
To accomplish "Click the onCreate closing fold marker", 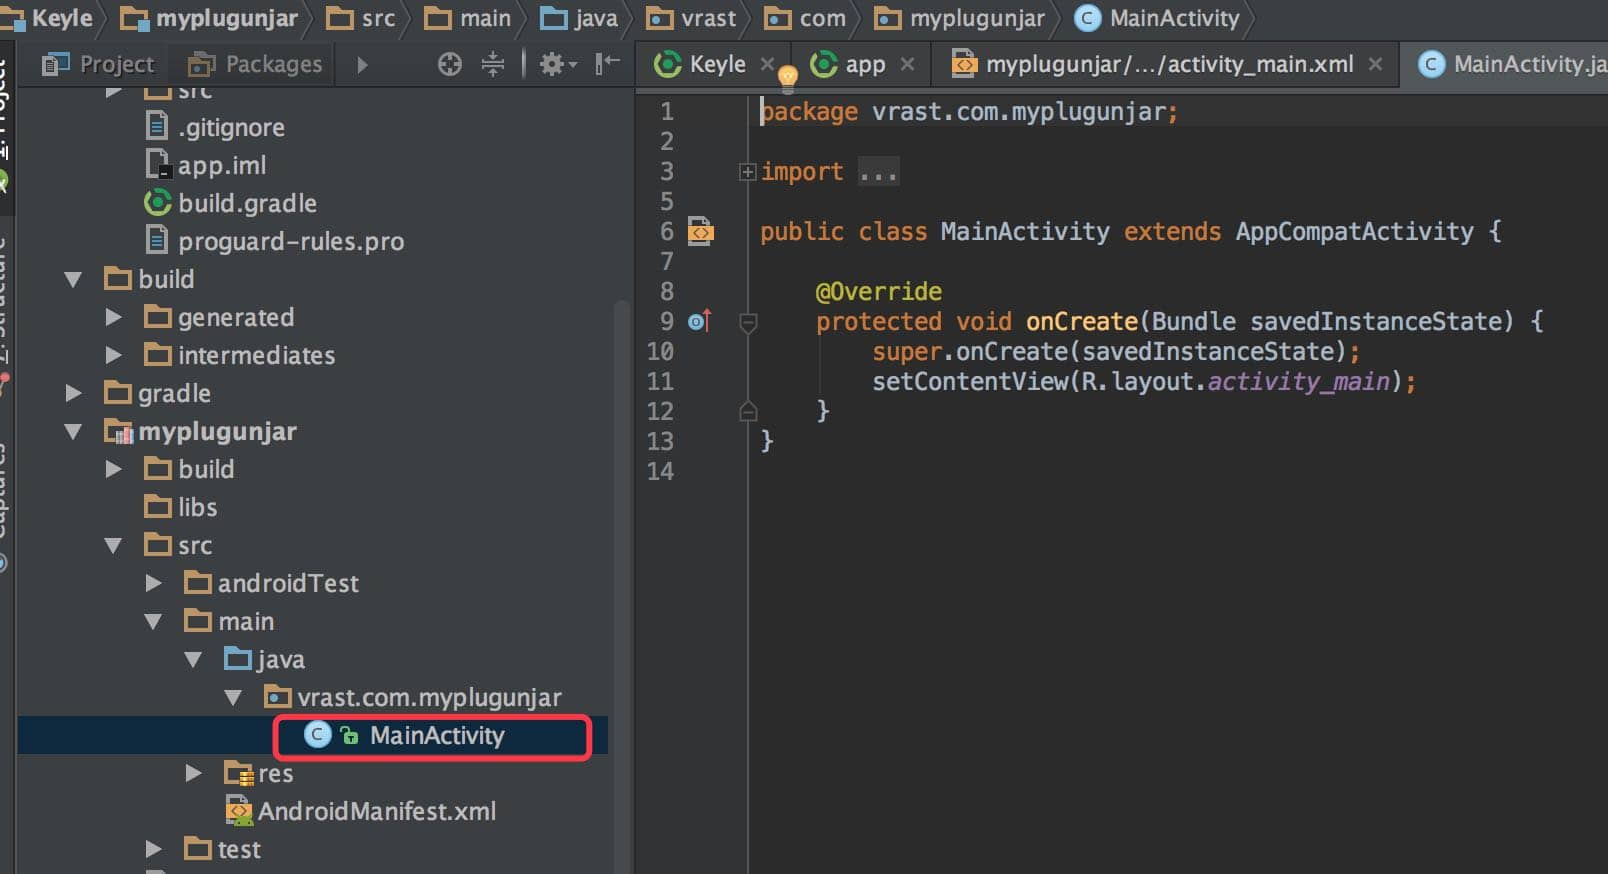I will pyautogui.click(x=747, y=411).
